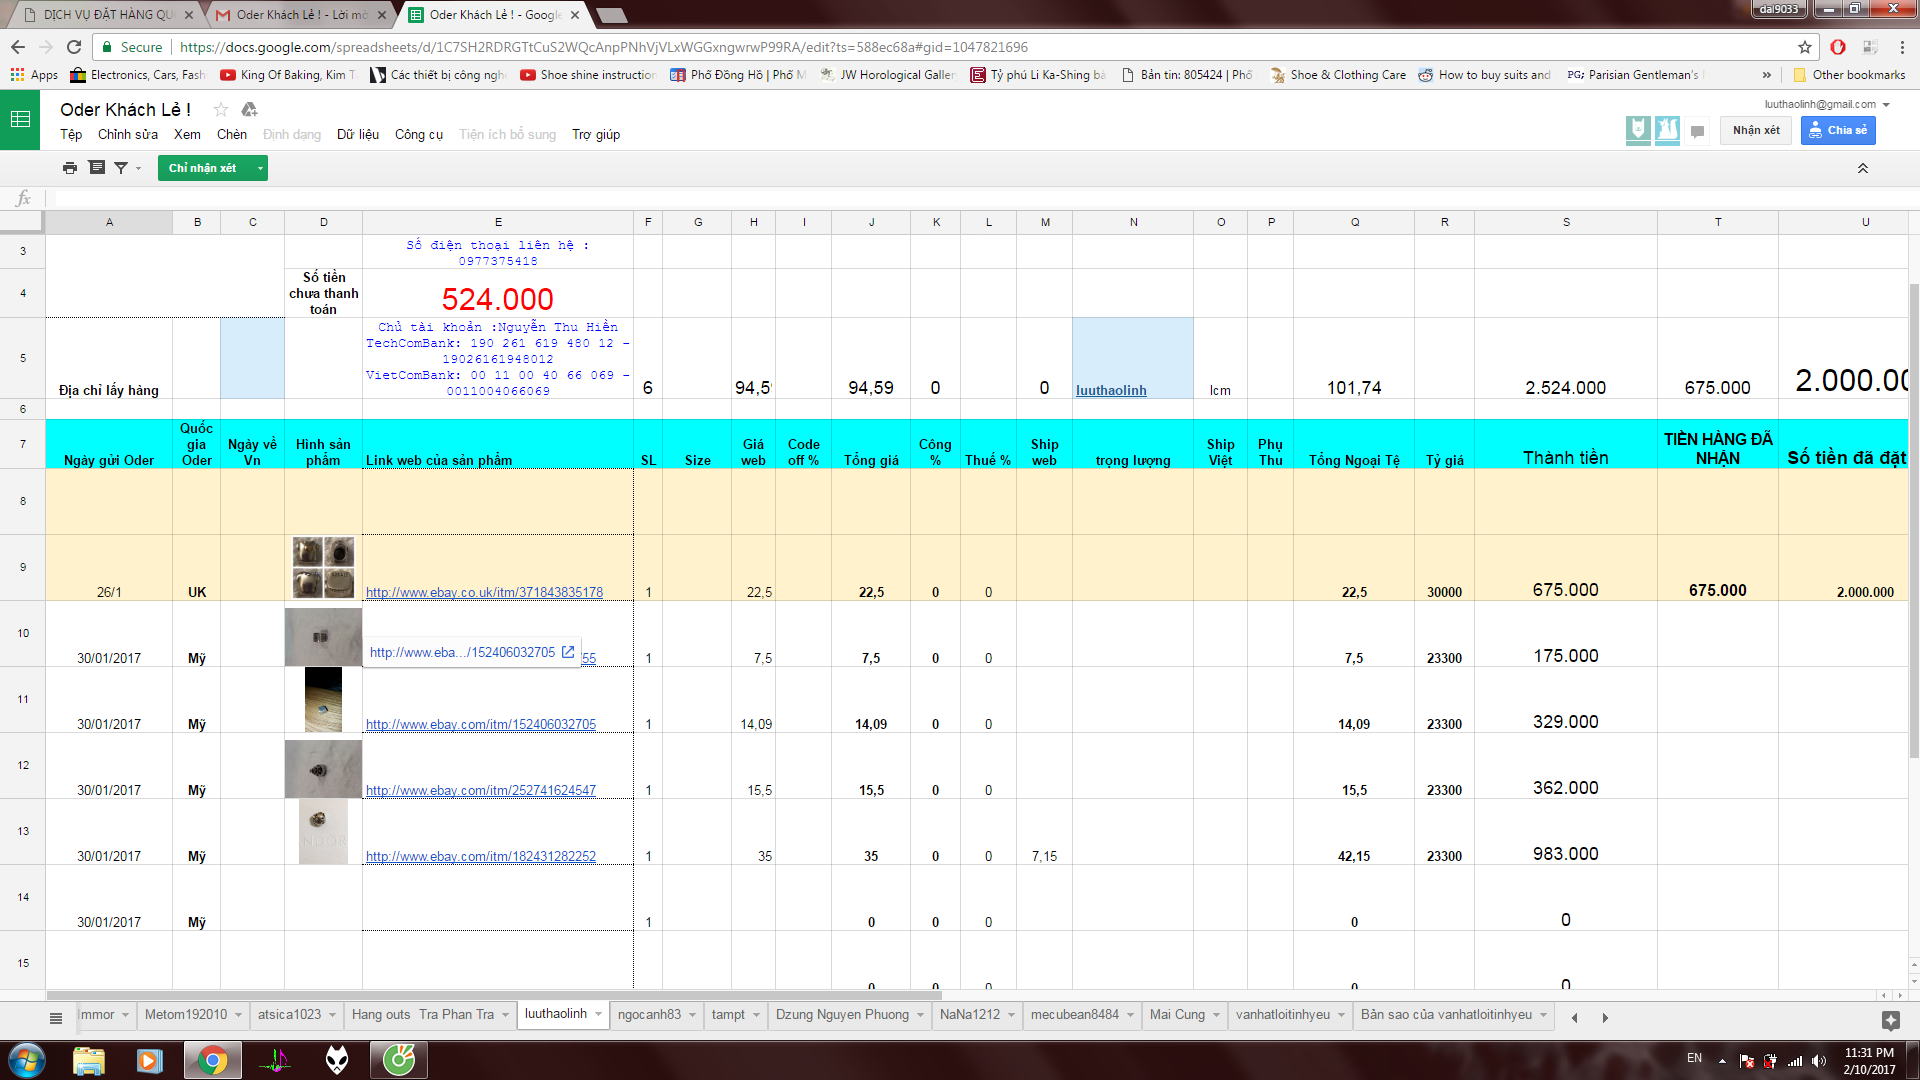Collapse the toolbar with double chevron
The width and height of the screenshot is (1920, 1080).
click(x=1863, y=168)
